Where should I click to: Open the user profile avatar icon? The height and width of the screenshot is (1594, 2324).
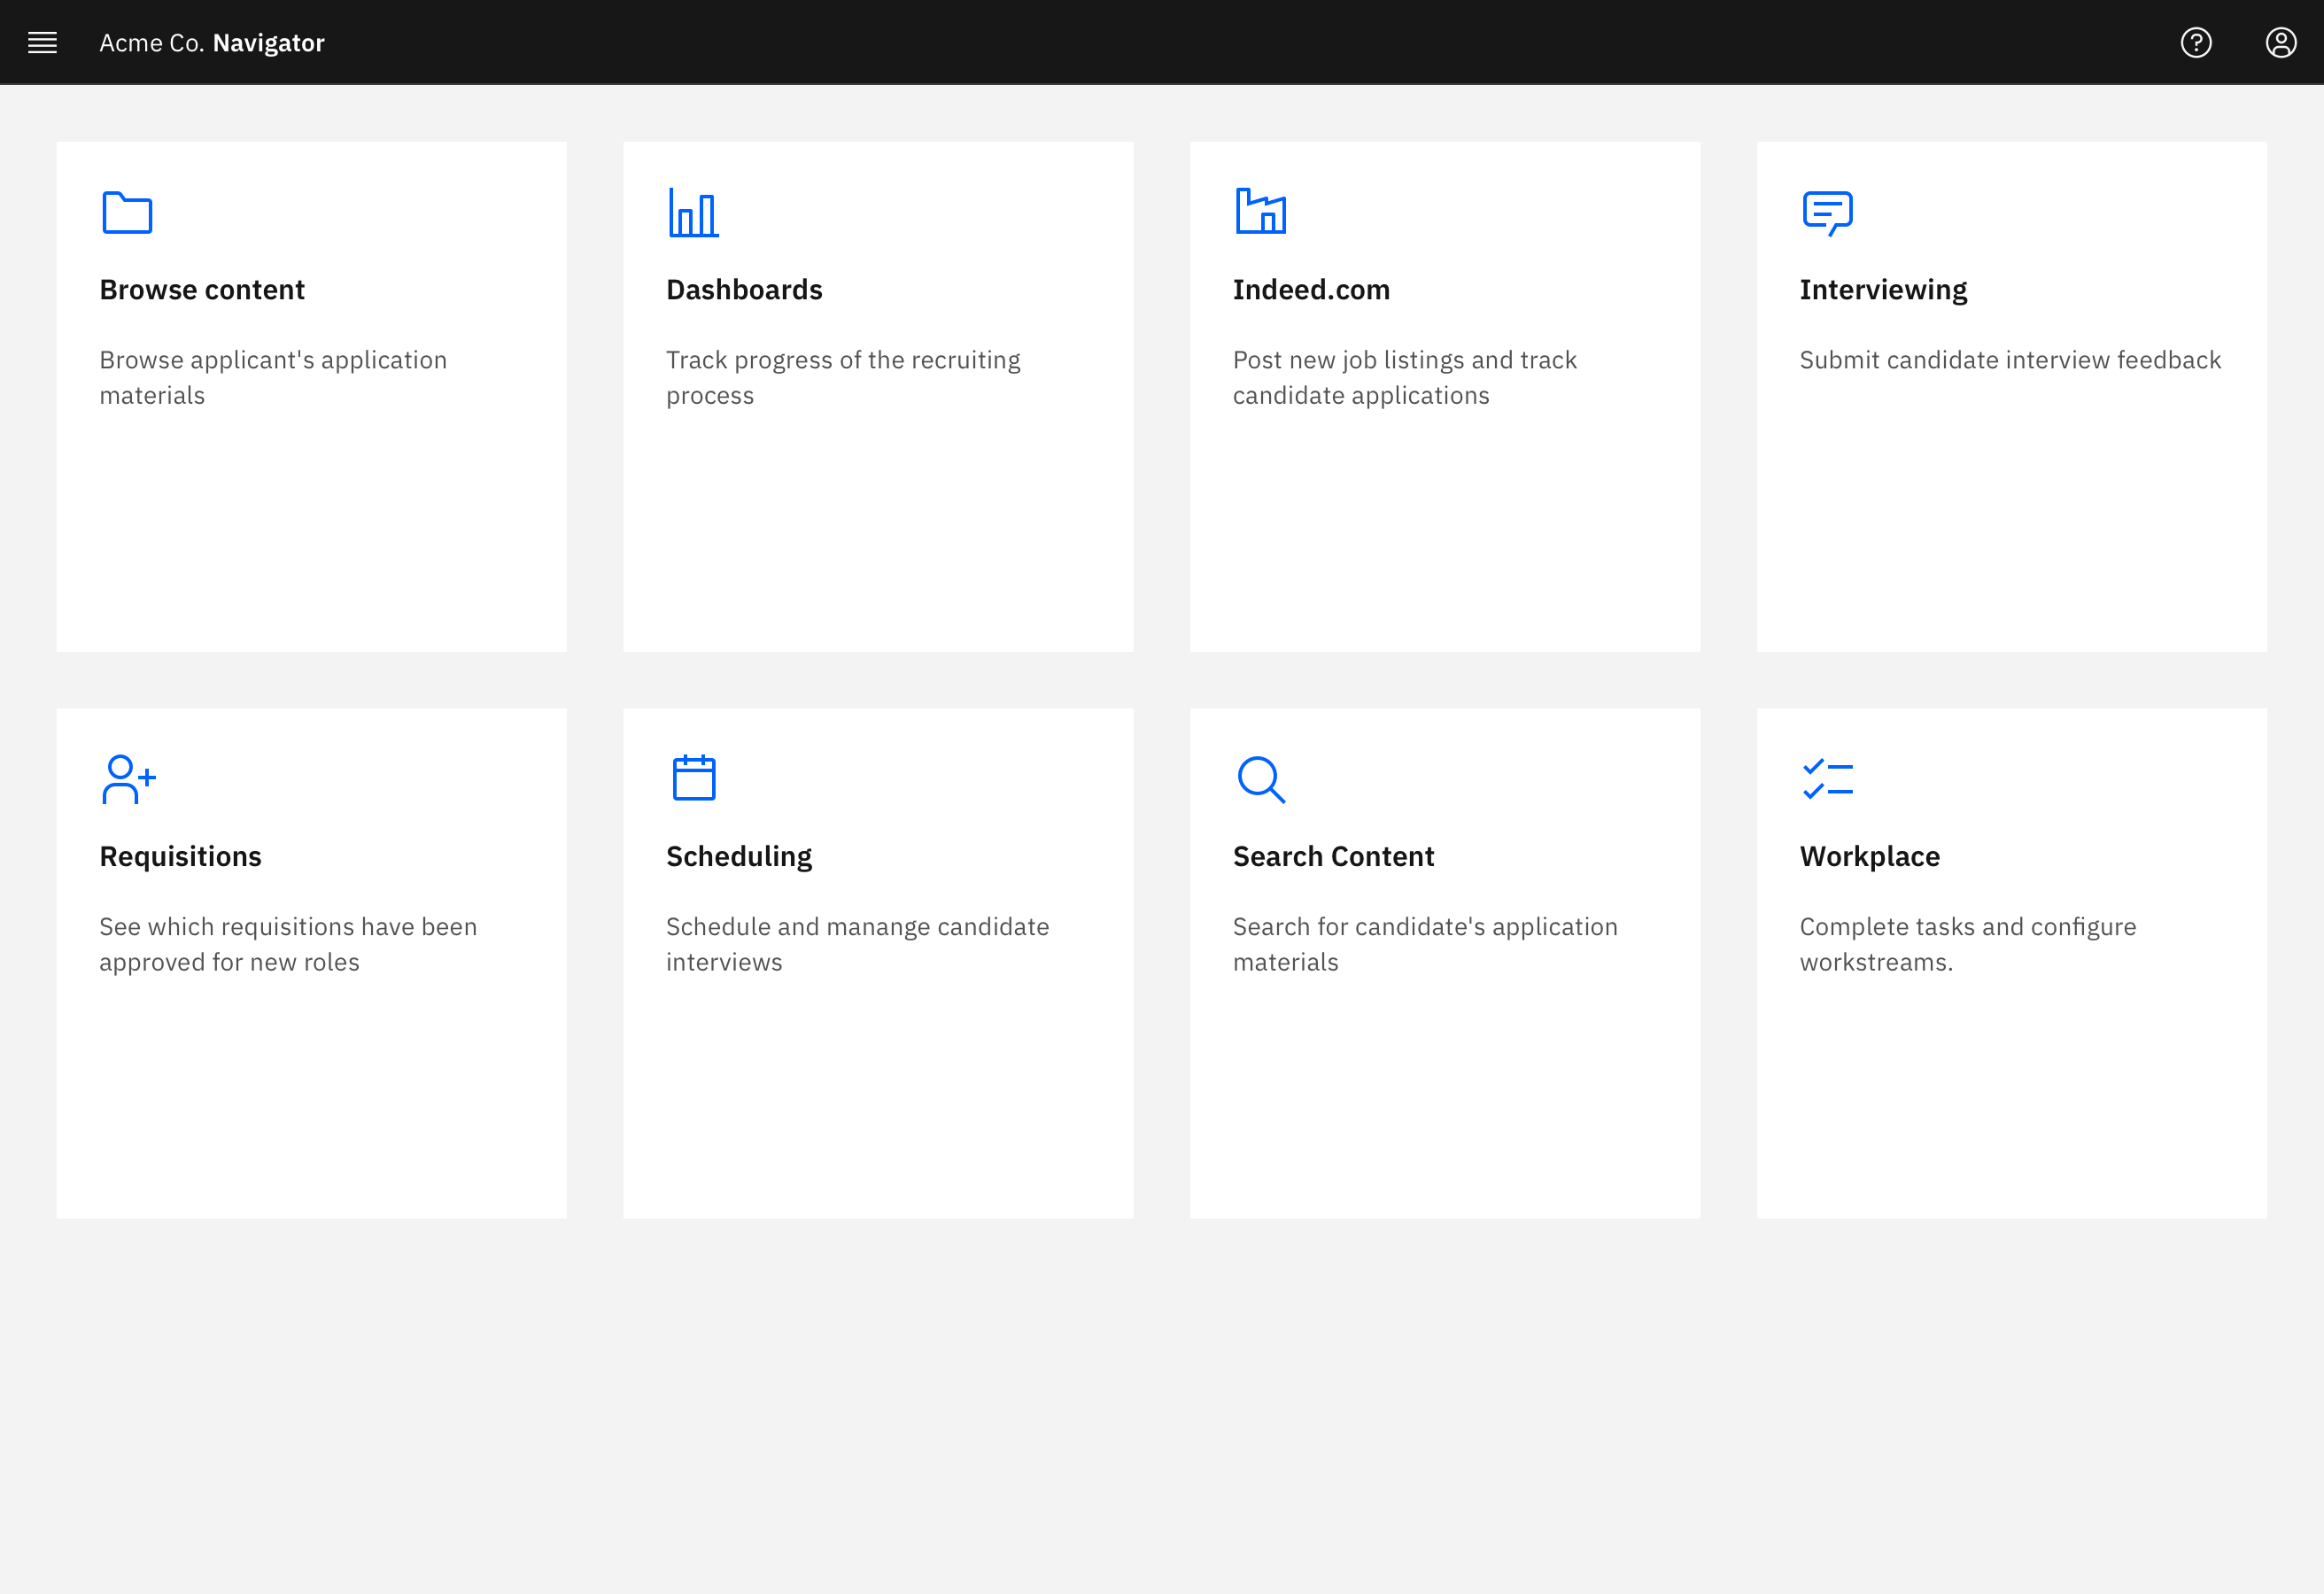pyautogui.click(x=2281, y=42)
